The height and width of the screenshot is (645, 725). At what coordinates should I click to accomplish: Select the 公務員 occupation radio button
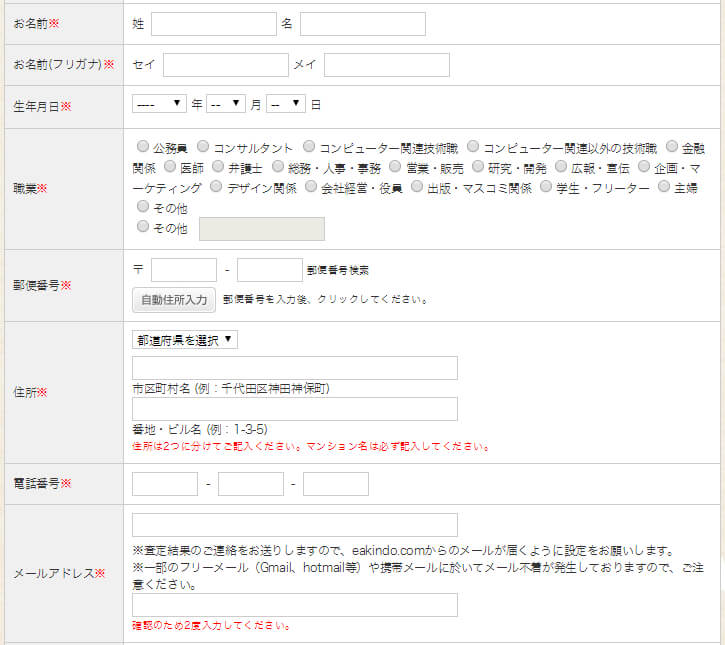tap(143, 147)
